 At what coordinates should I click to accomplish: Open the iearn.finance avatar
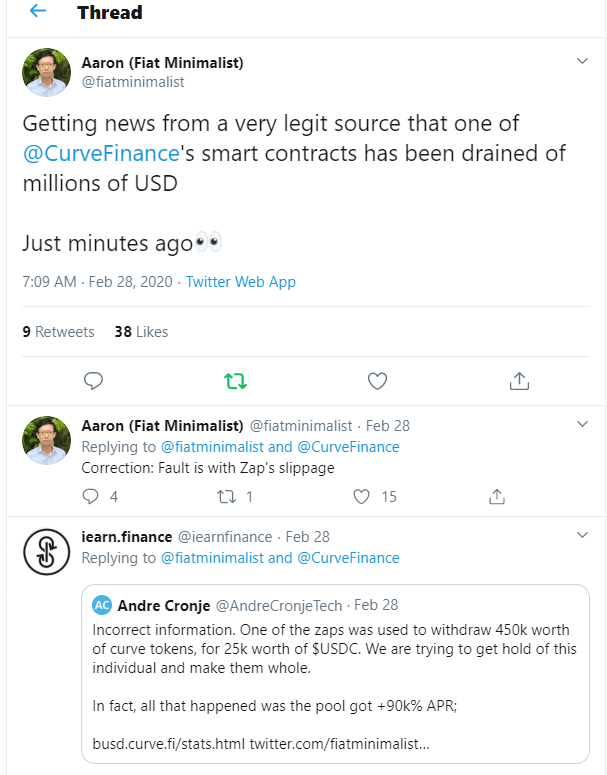tap(46, 551)
